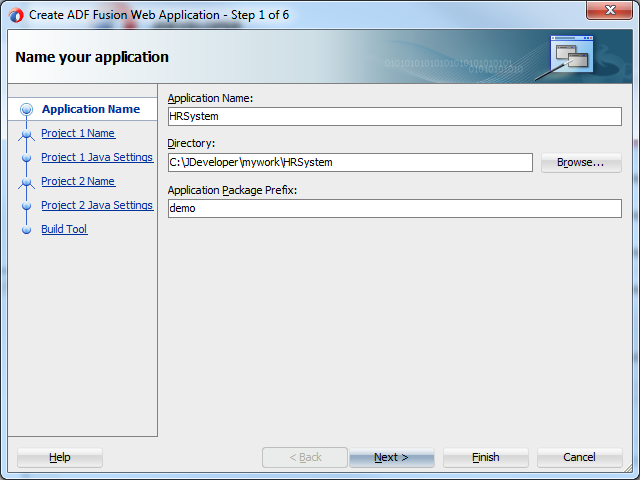The height and width of the screenshot is (480, 640).
Task: Click the Help button
Action: coord(60,457)
